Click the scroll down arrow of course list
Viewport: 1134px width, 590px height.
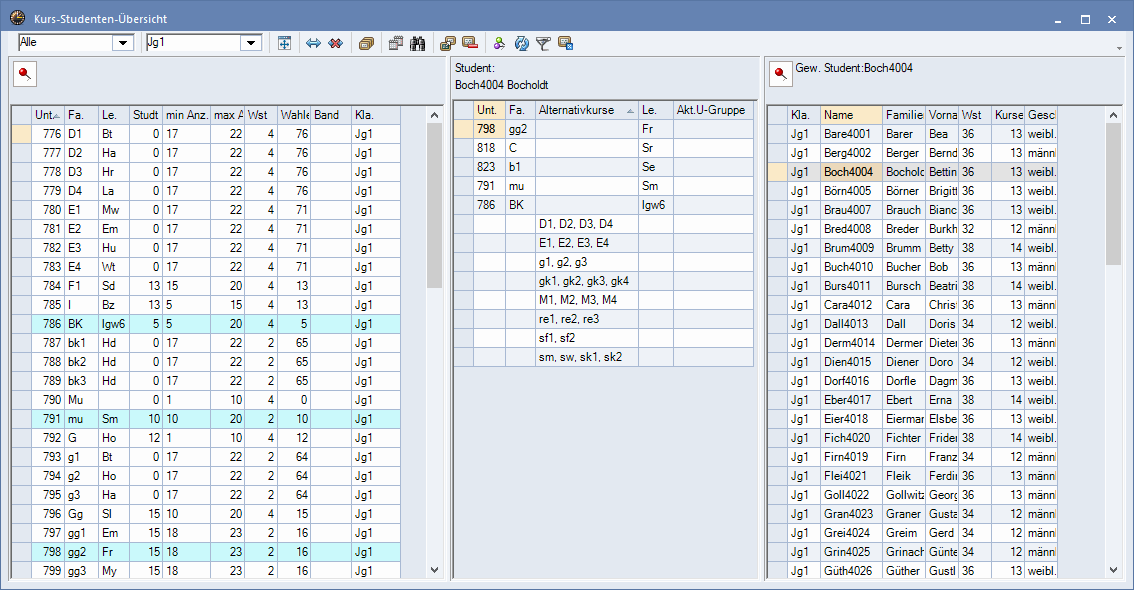434,570
